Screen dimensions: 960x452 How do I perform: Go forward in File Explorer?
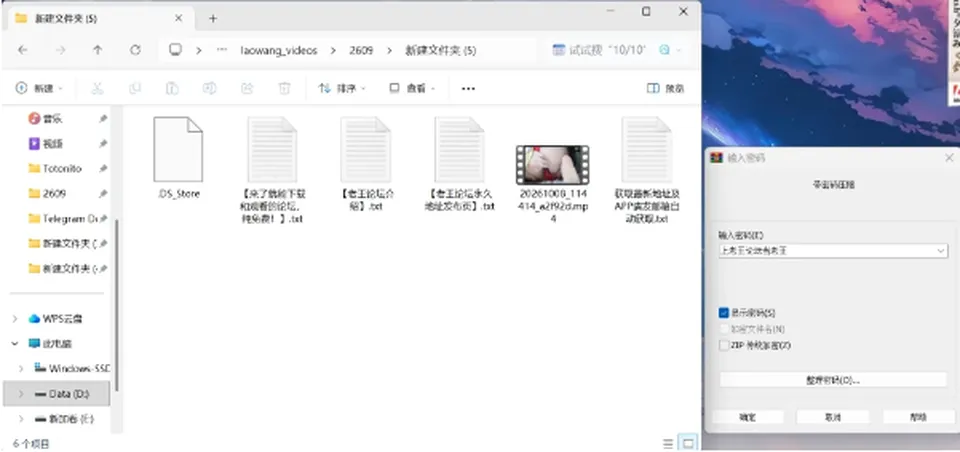point(60,51)
